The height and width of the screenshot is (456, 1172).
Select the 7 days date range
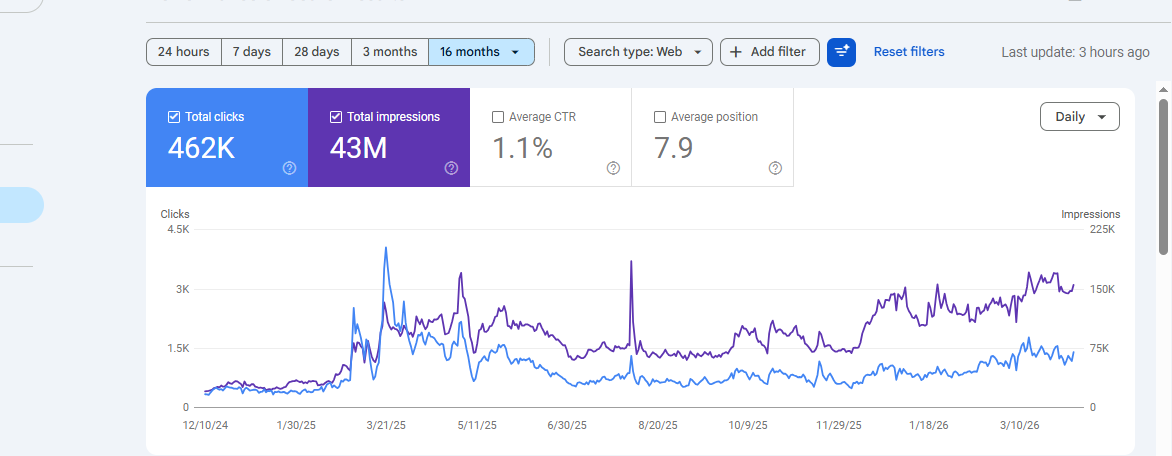coord(252,52)
